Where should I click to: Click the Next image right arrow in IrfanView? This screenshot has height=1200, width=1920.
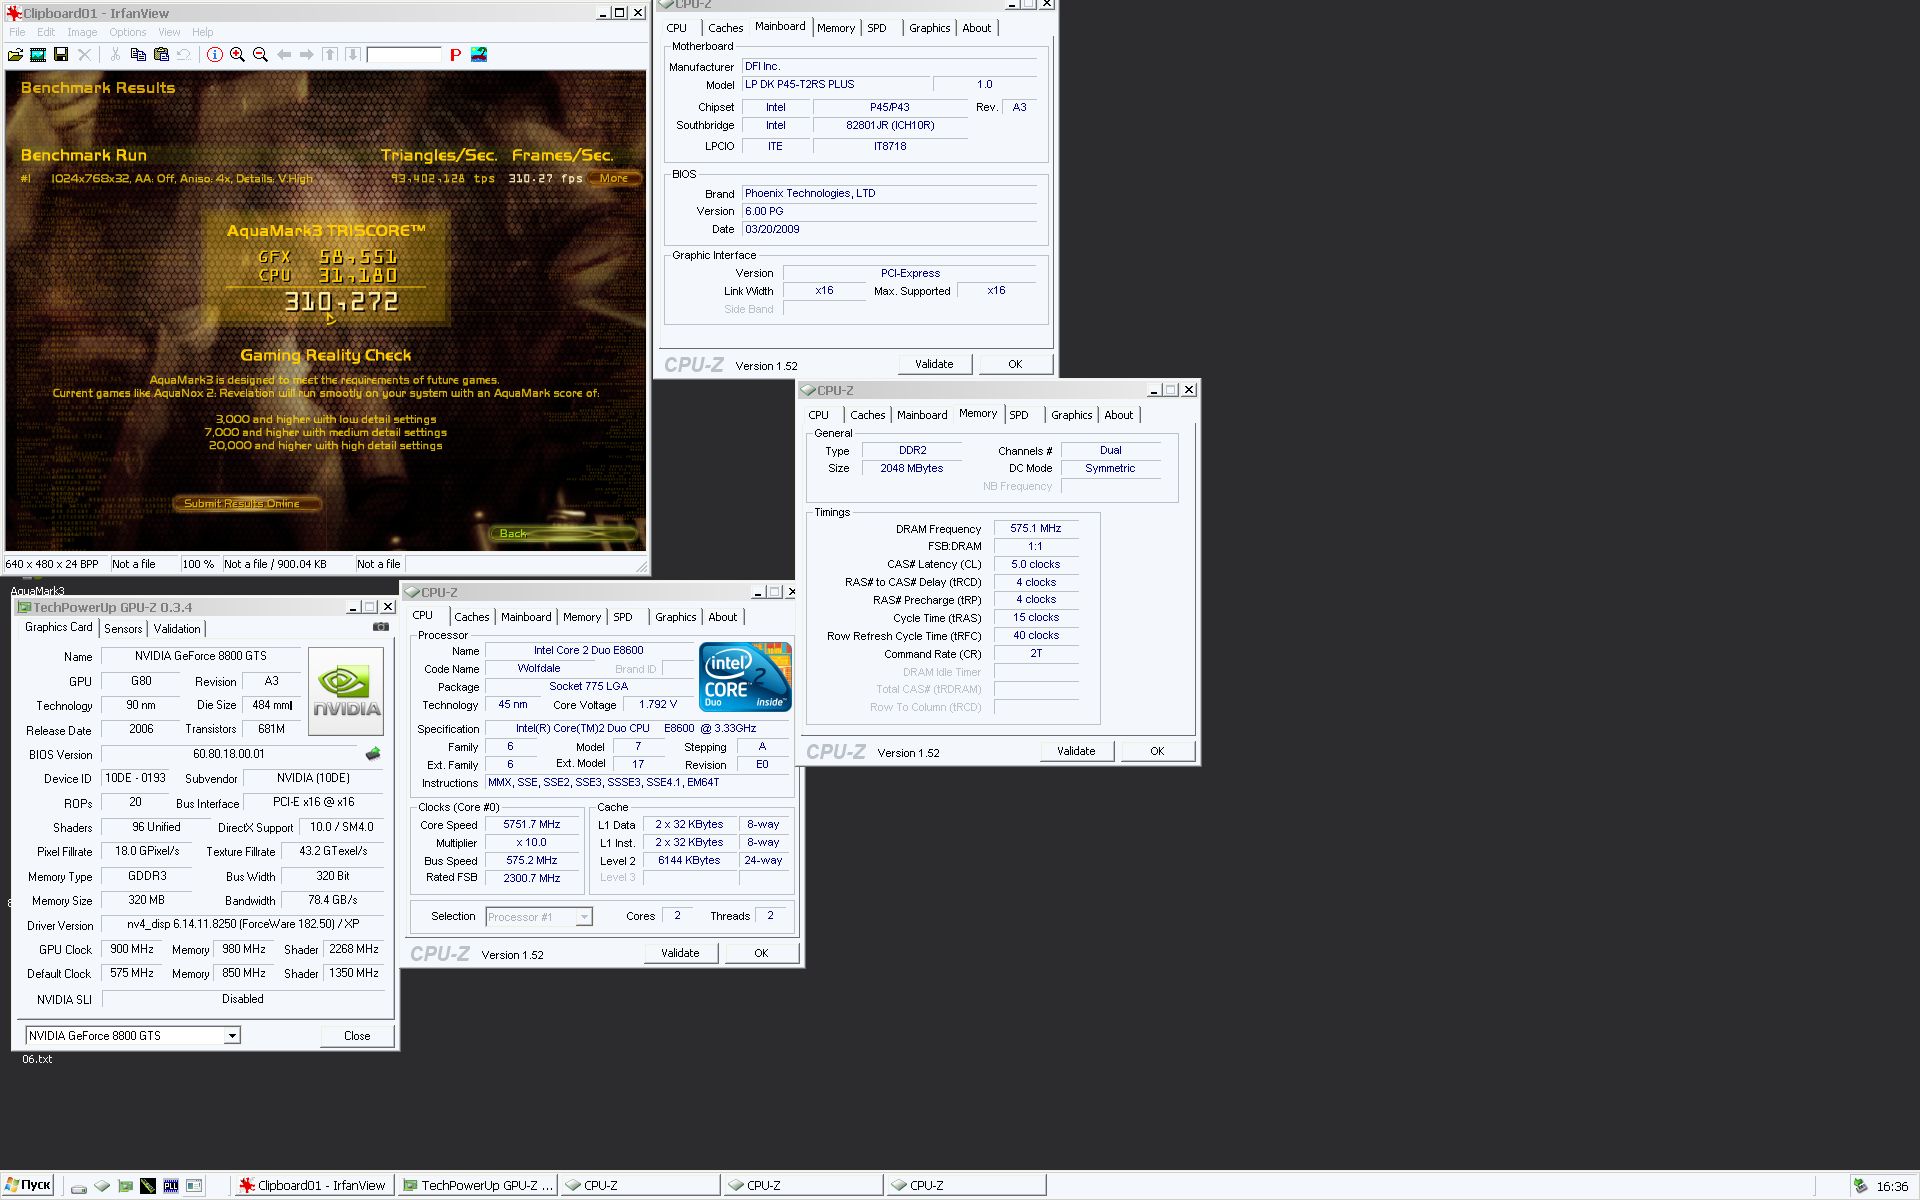click(x=306, y=55)
